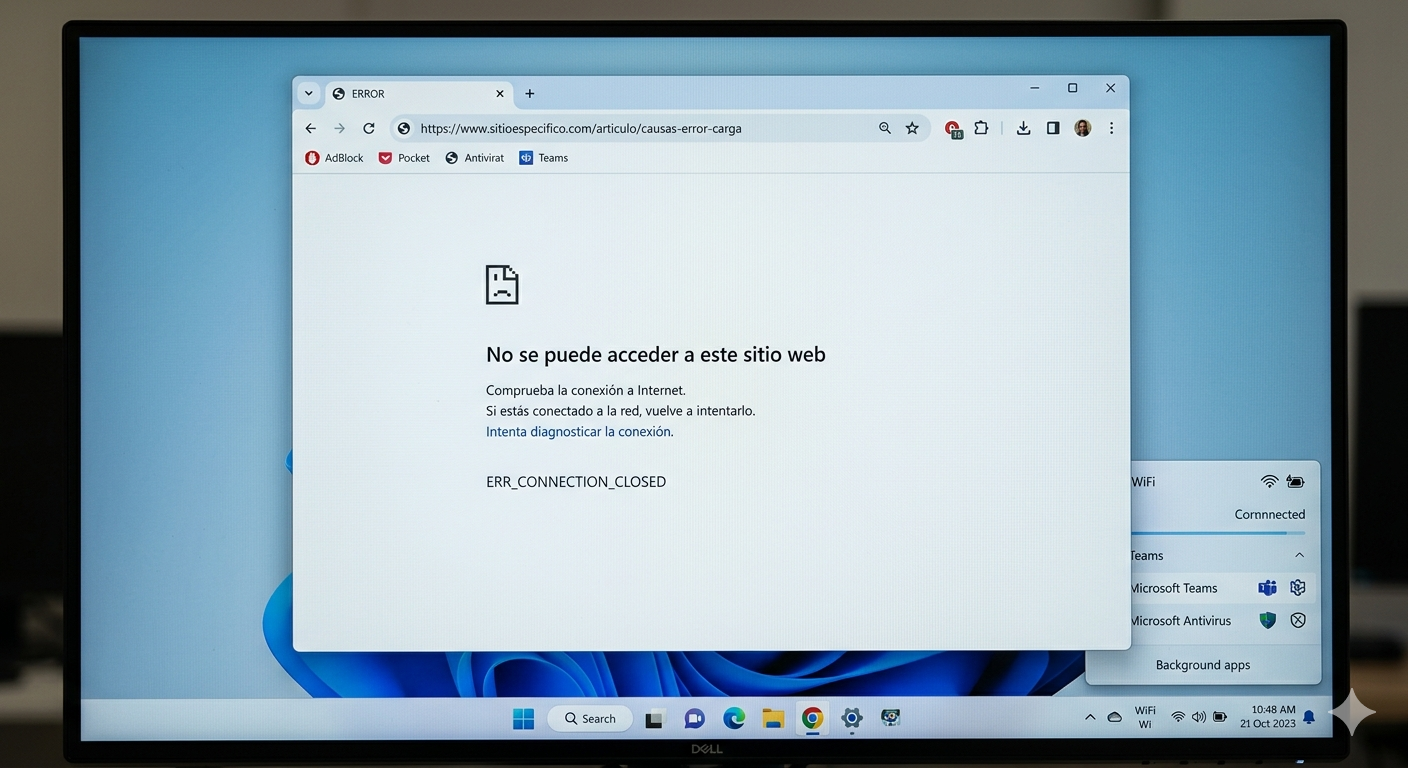Click the blue WiFi progress bar in the panel
The height and width of the screenshot is (768, 1408).
pyautogui.click(x=1210, y=533)
